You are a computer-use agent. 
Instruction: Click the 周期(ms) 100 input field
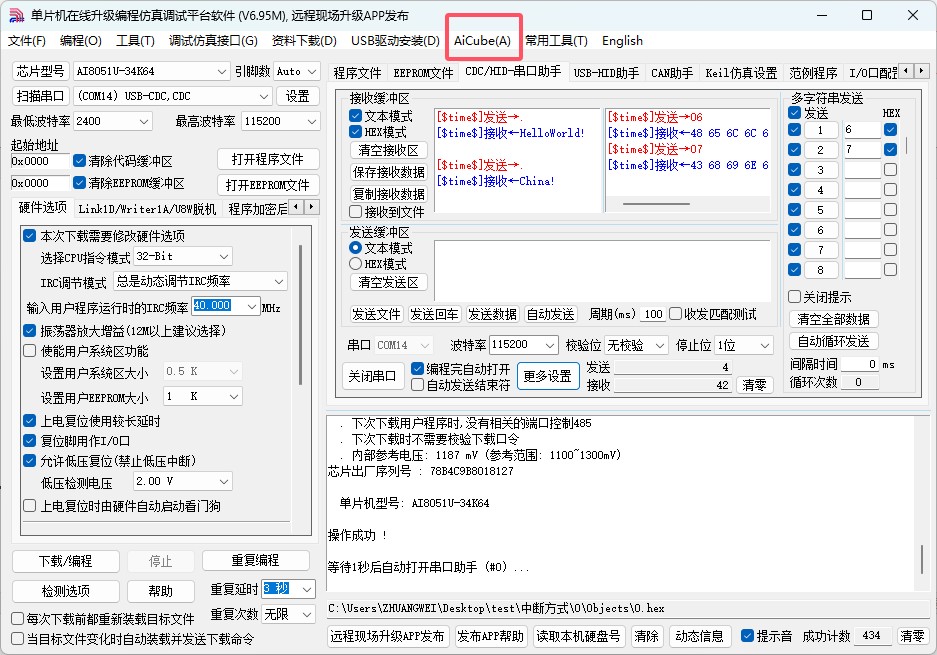(x=653, y=314)
